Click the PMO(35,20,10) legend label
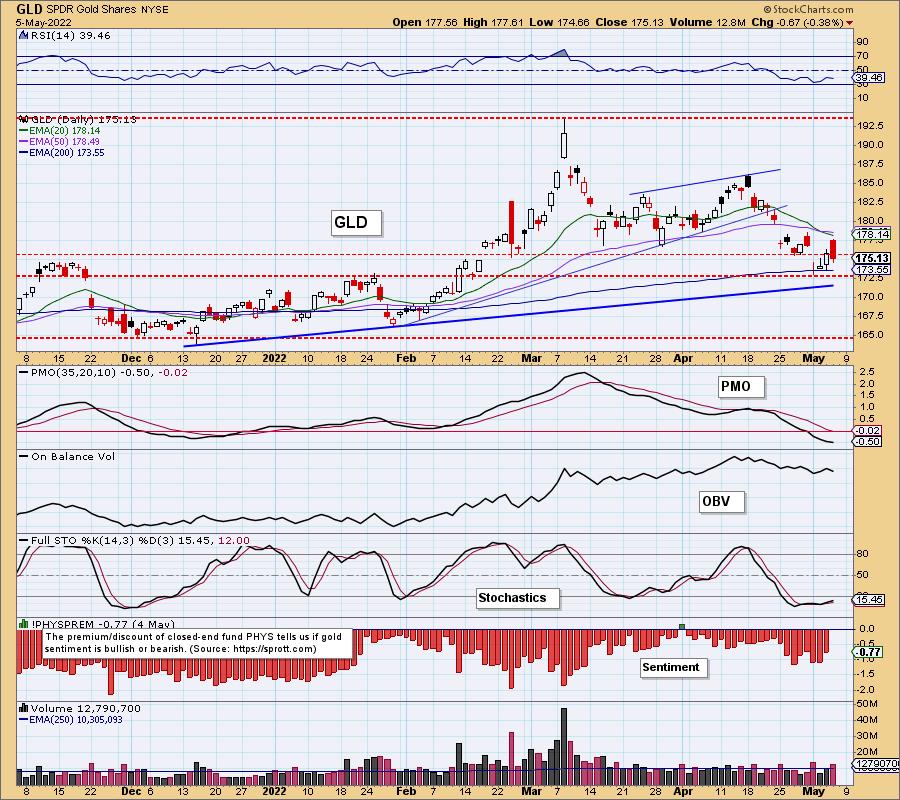The image size is (900, 800). (103, 372)
